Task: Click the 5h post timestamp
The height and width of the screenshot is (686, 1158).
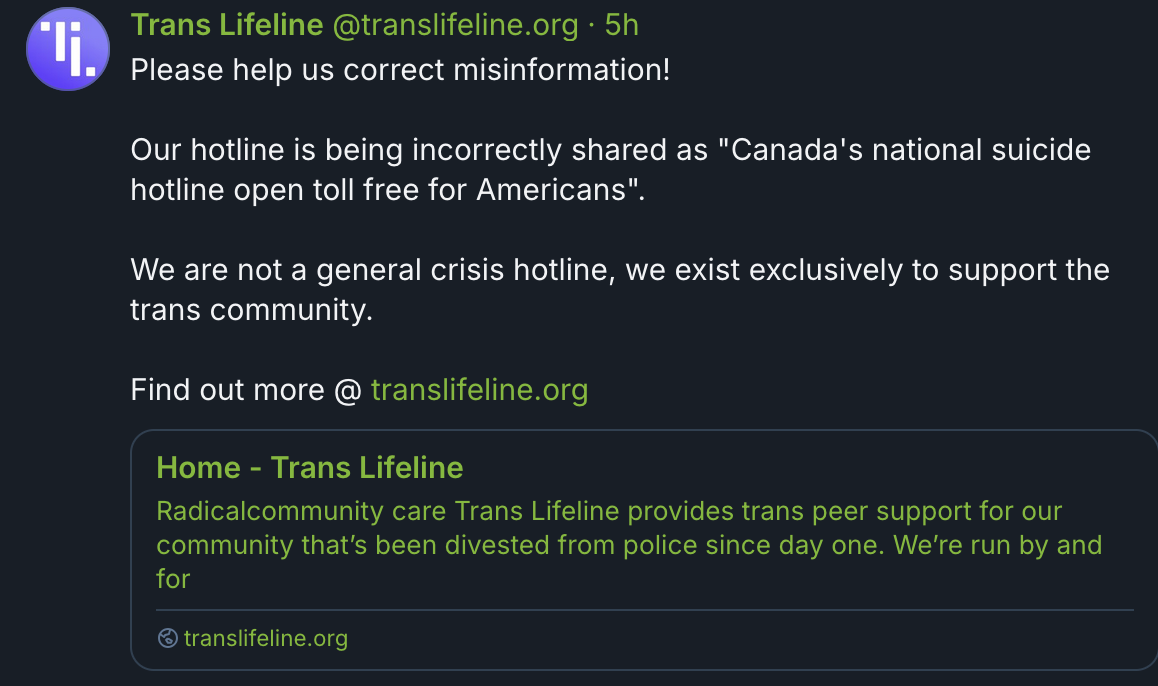Action: (x=622, y=25)
